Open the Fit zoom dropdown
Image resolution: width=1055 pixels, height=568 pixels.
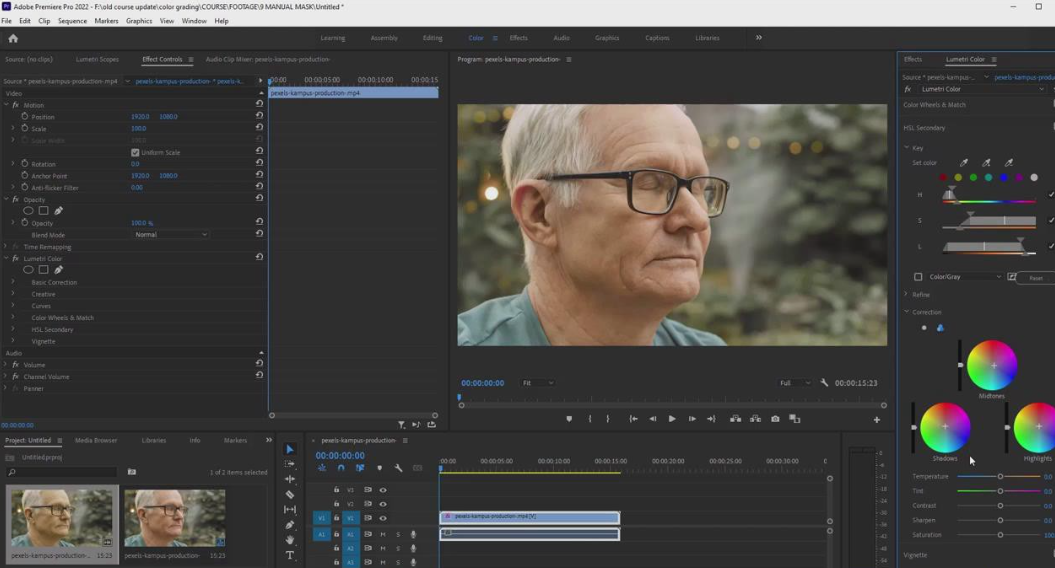538,383
